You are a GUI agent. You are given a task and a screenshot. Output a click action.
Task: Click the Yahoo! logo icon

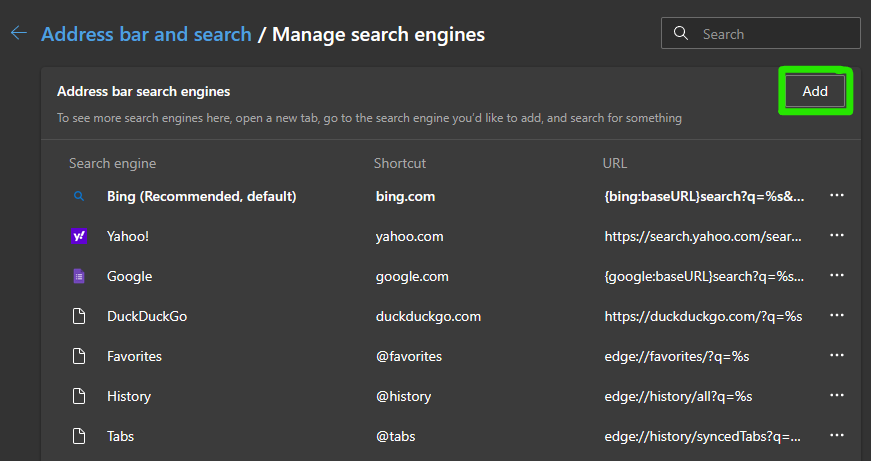pos(79,236)
